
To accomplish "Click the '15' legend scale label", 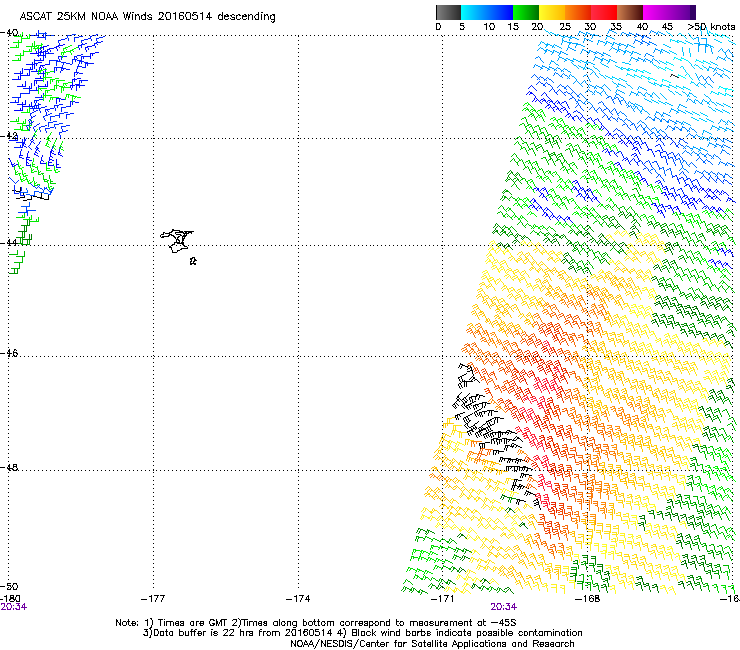I will click(x=513, y=27).
